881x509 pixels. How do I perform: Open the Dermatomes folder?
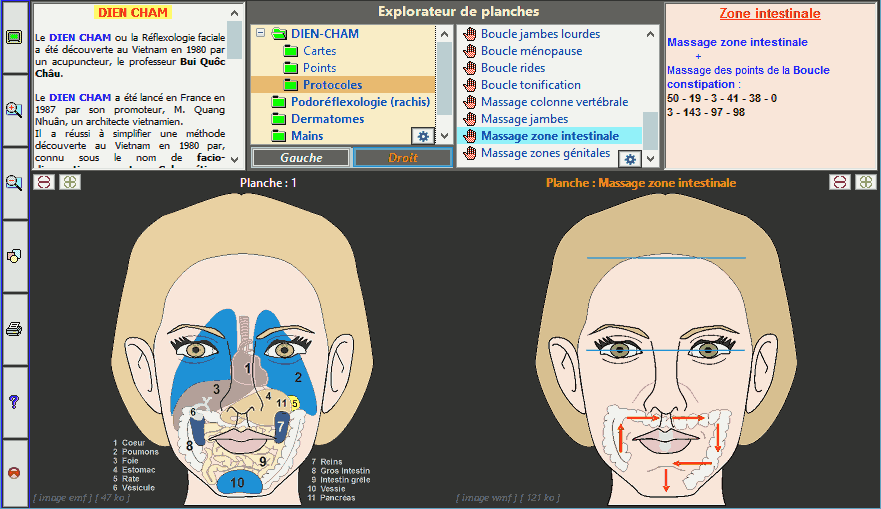[x=327, y=119]
